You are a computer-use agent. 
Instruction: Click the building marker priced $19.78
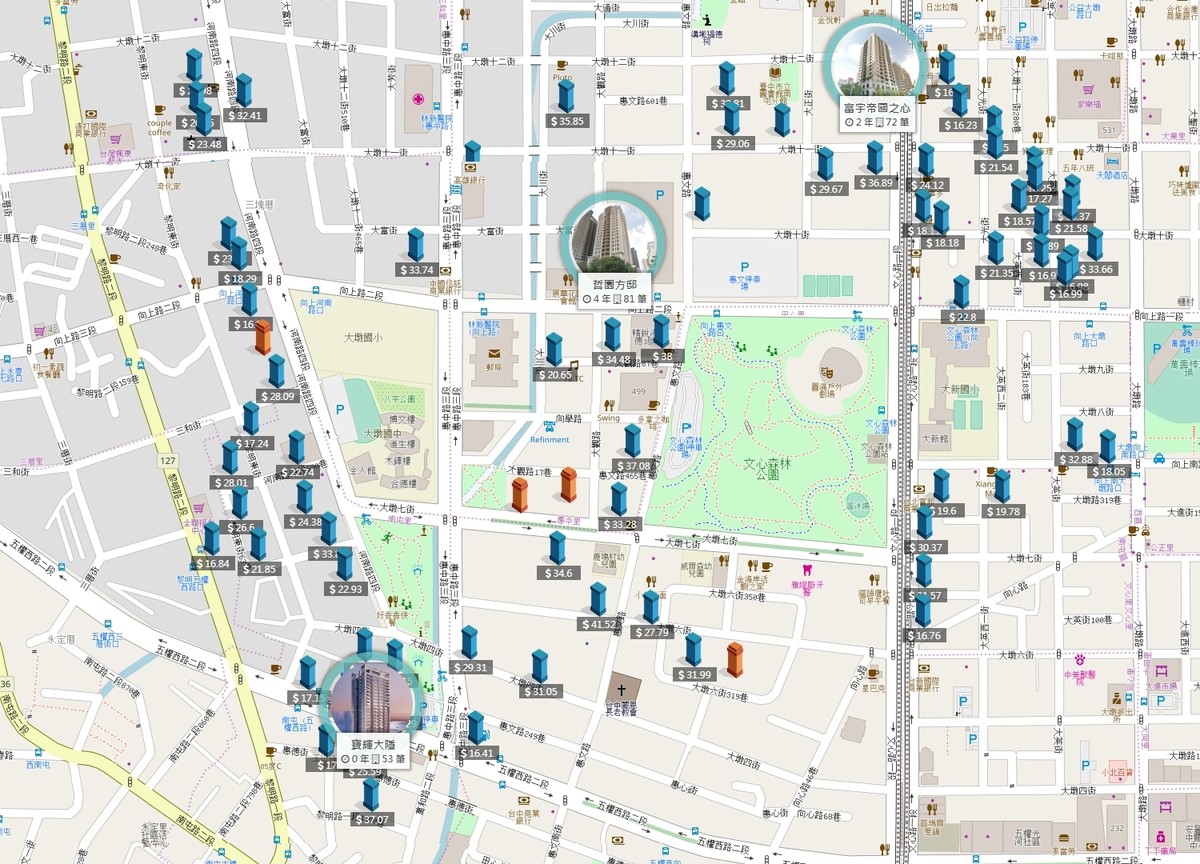[1002, 487]
